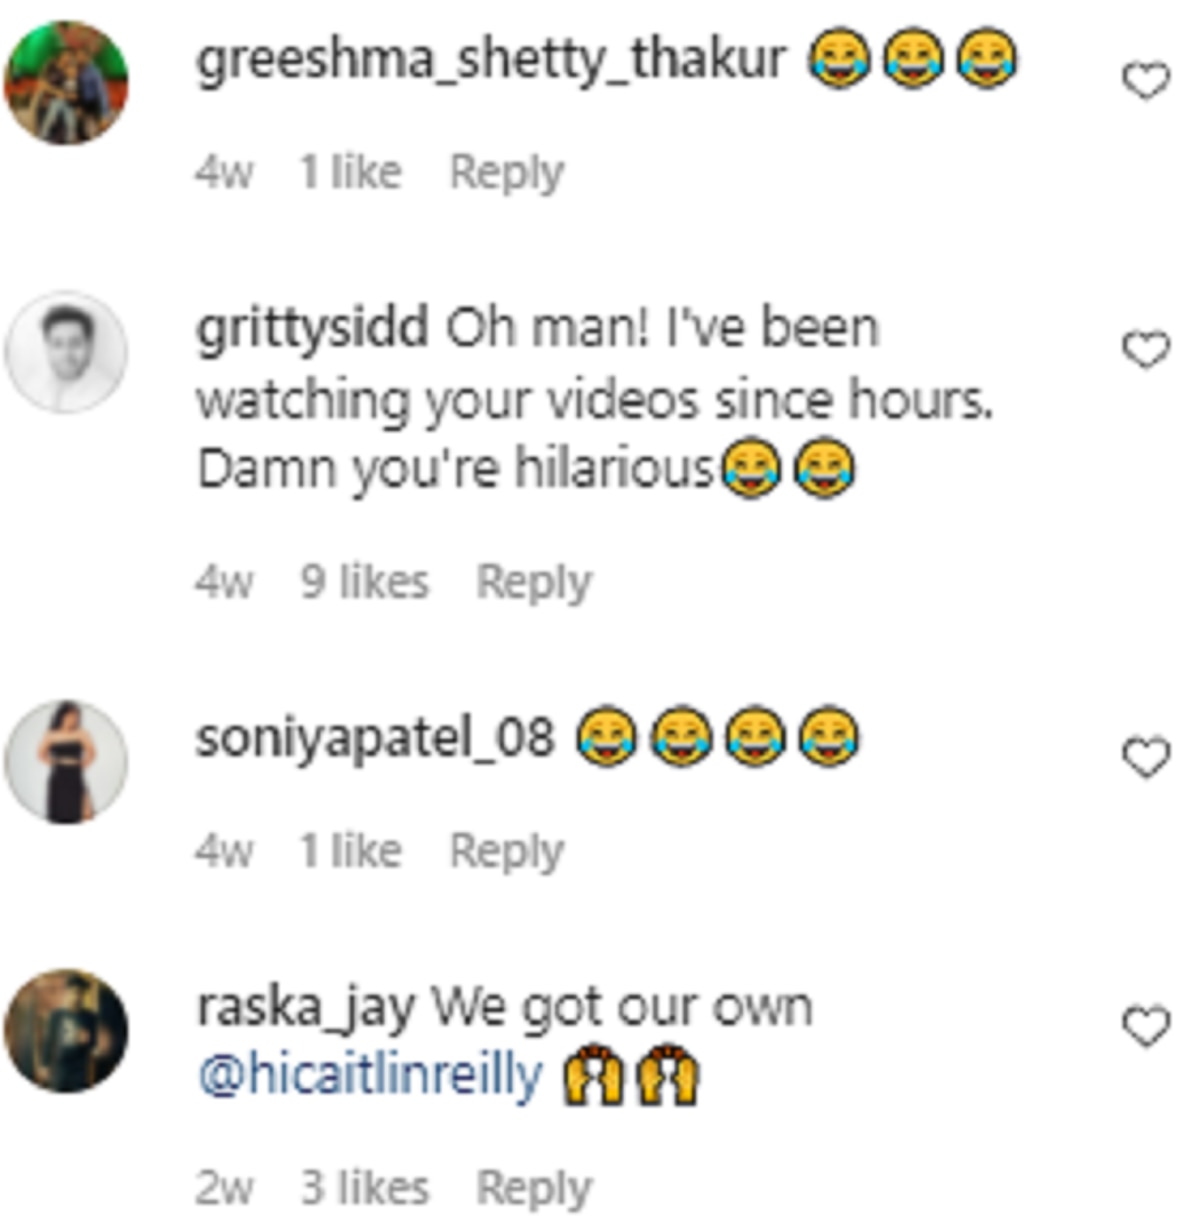
Task: View soniyapatel_08's profile picture
Action: click(x=66, y=762)
